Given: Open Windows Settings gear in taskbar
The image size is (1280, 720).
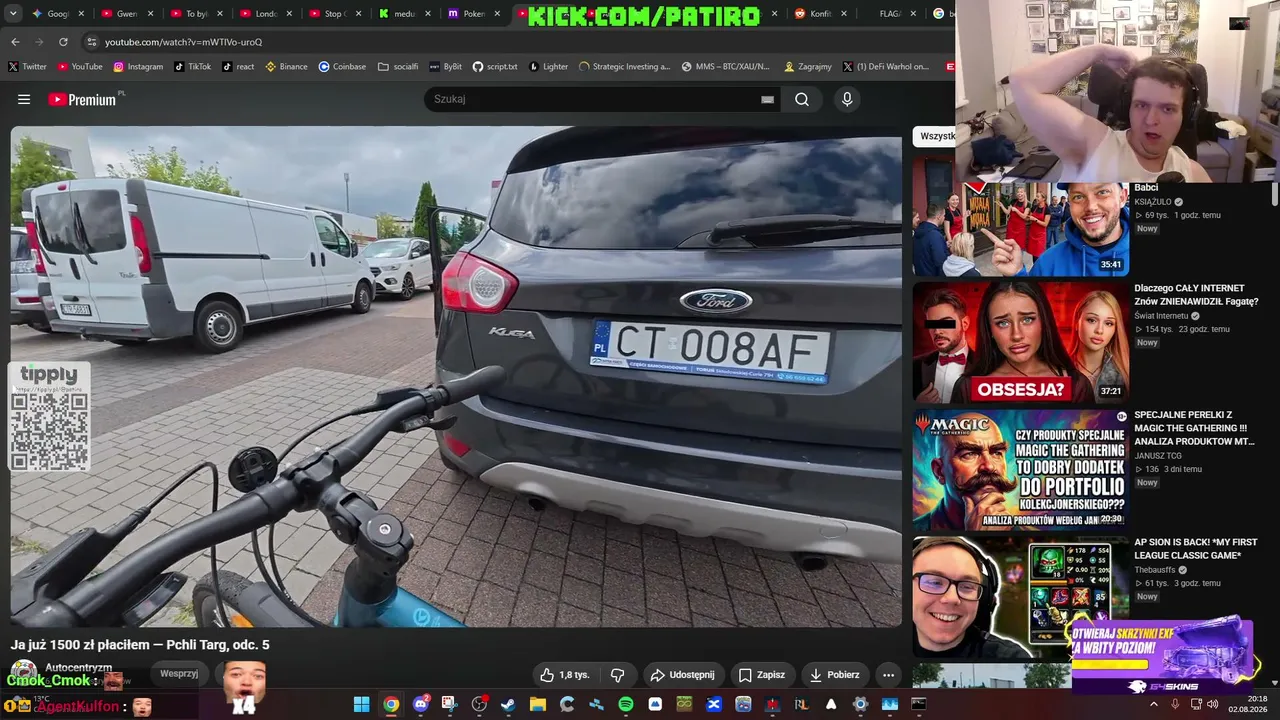Looking at the screenshot, I should (x=860, y=704).
